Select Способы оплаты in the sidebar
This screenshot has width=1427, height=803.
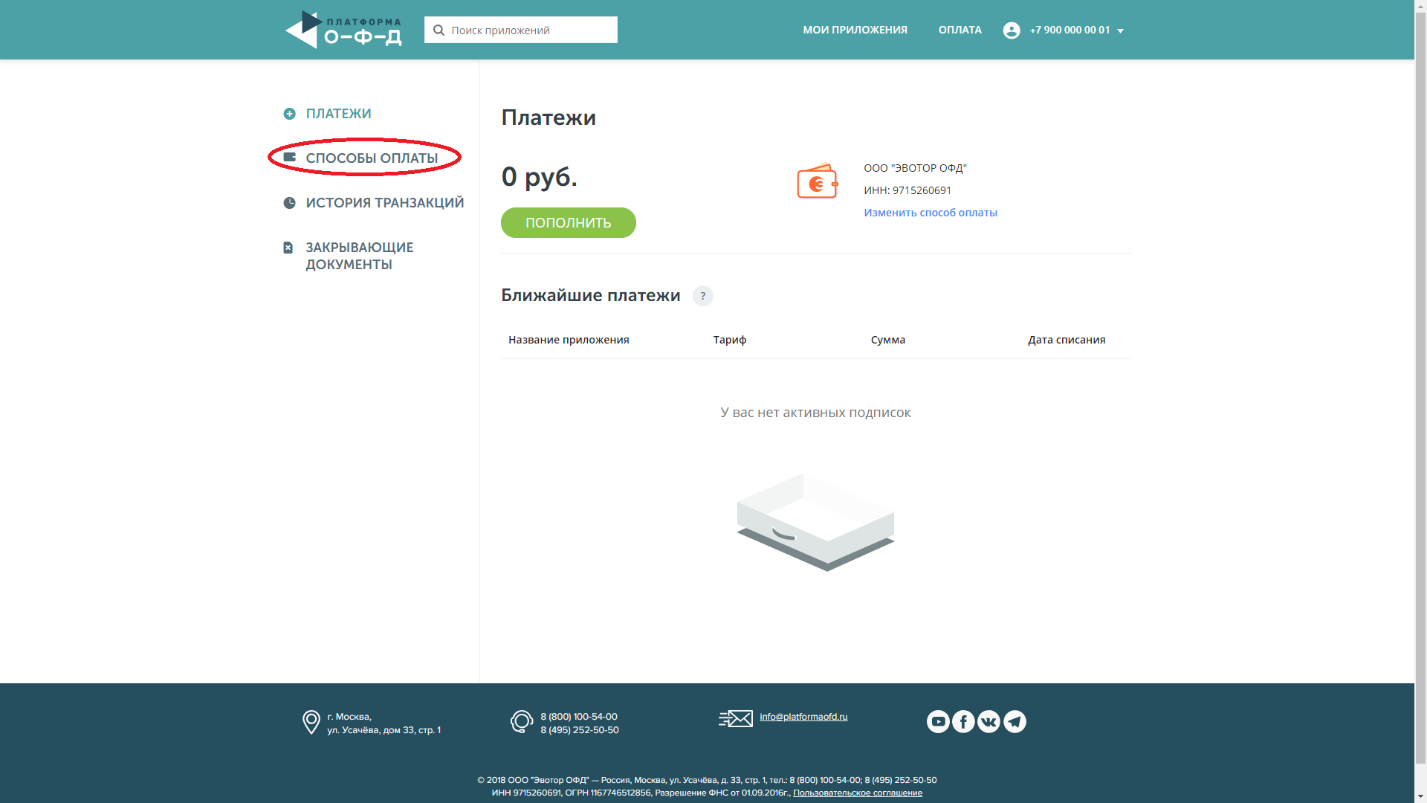372,158
